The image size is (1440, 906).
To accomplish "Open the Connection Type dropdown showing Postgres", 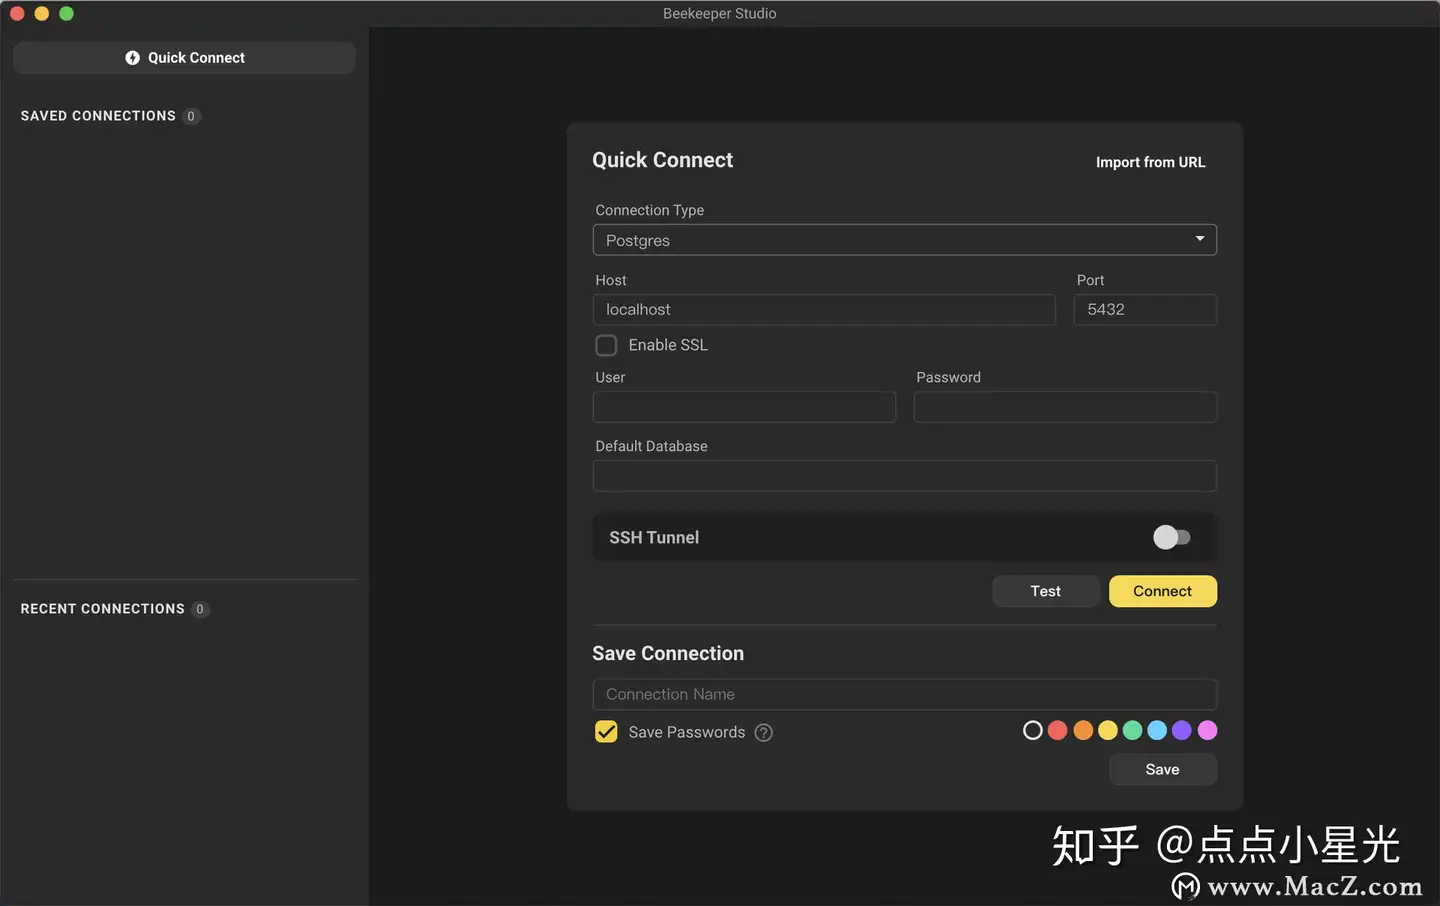I will click(x=904, y=240).
